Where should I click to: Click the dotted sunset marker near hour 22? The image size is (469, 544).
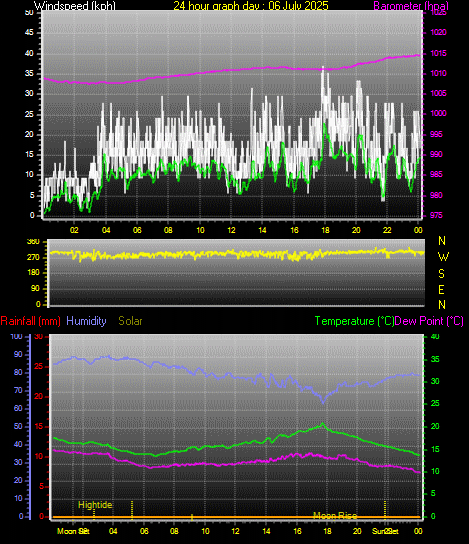pos(385,509)
